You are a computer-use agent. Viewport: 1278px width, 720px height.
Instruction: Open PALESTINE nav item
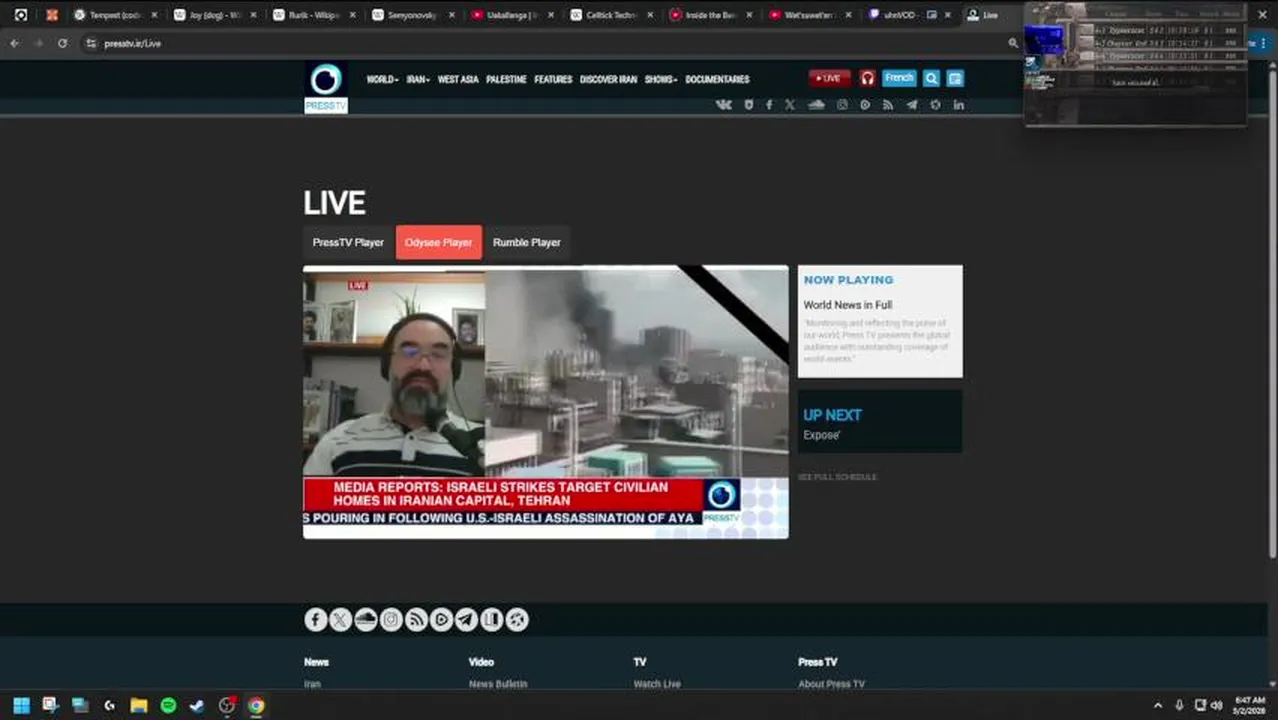[506, 79]
